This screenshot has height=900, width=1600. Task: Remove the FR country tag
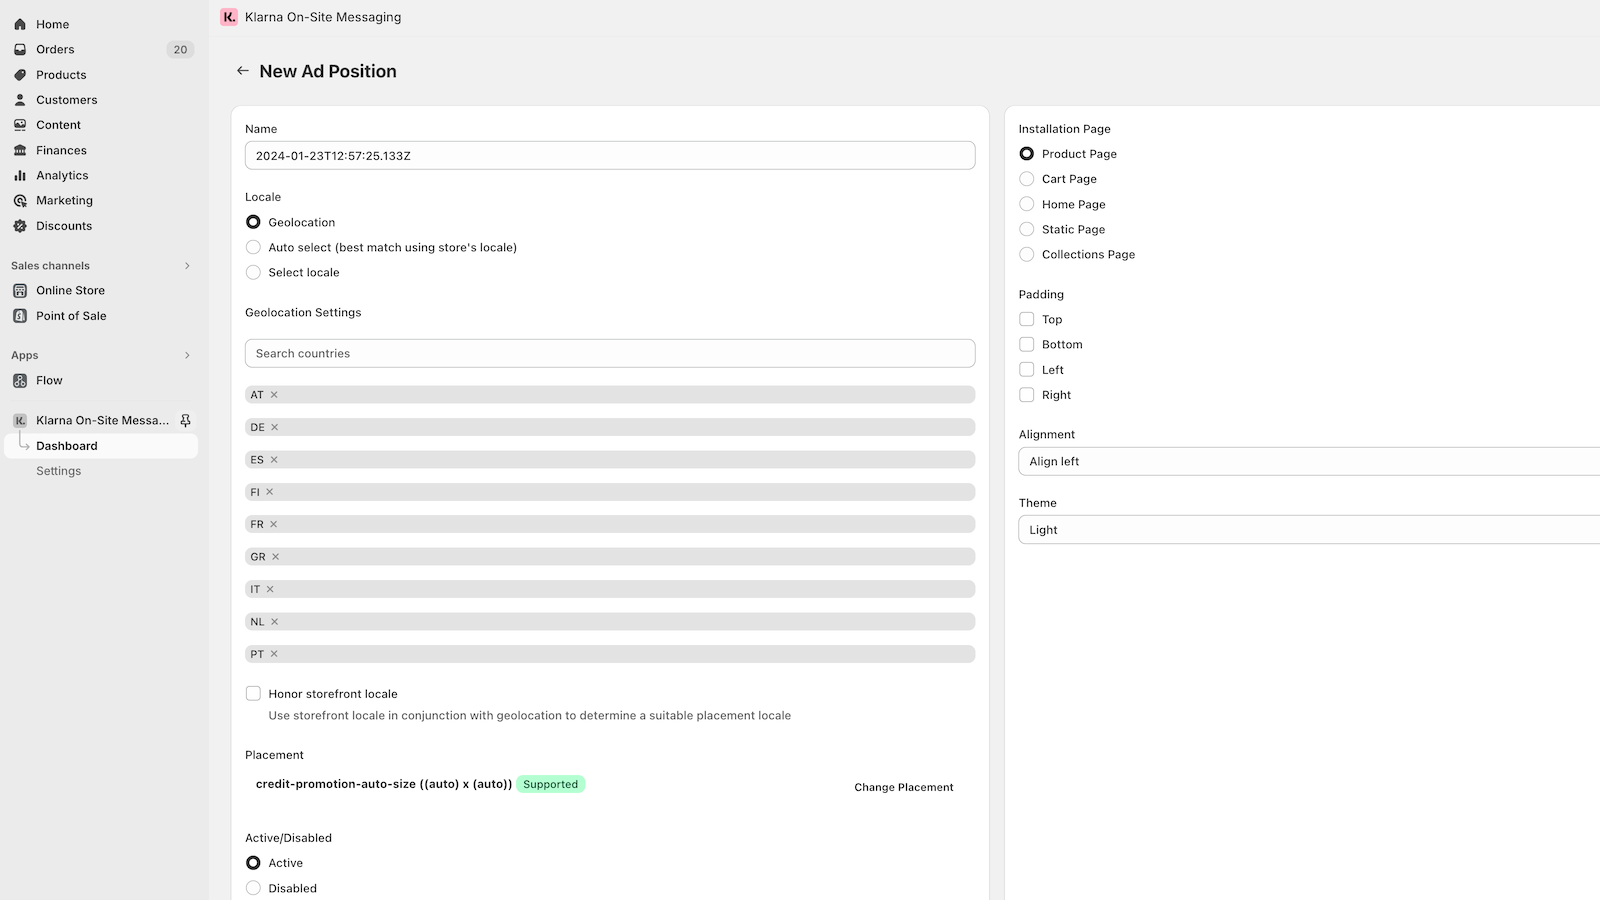pos(274,524)
